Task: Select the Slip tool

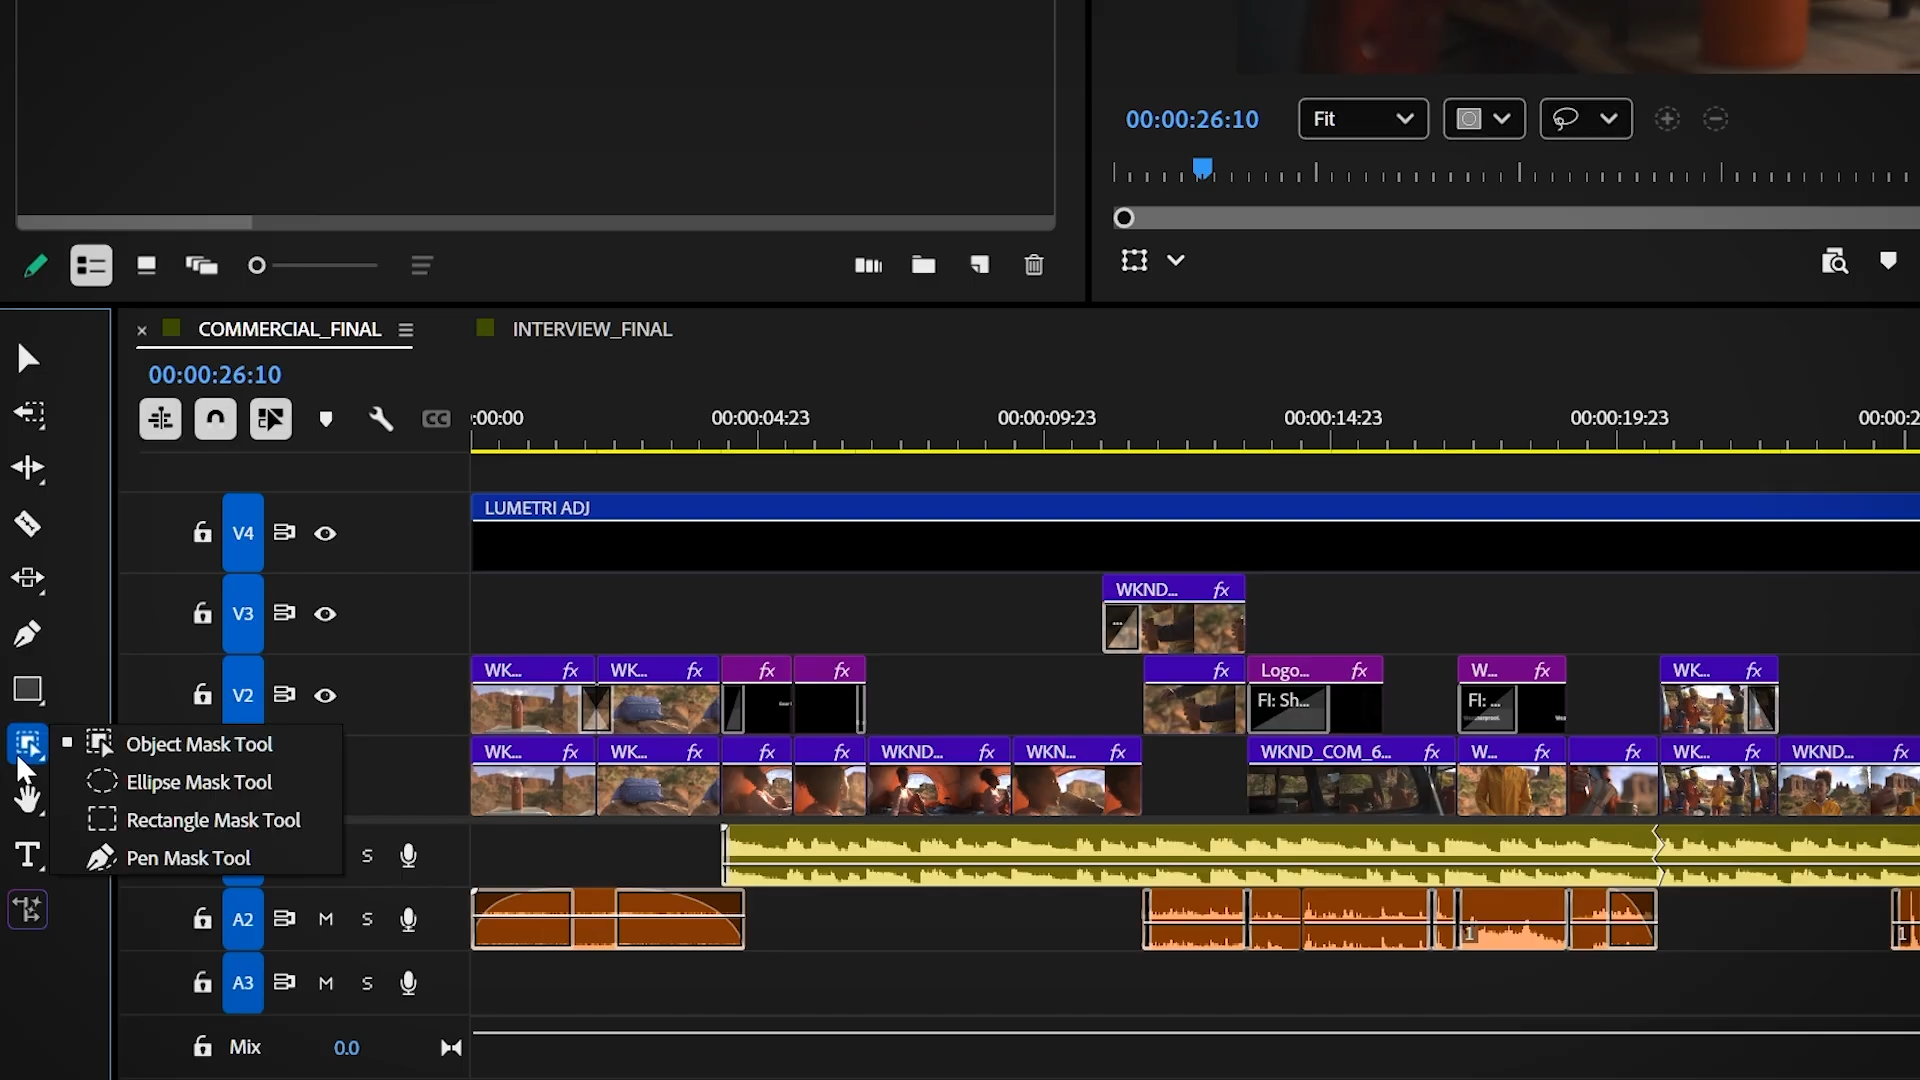Action: tap(27, 578)
